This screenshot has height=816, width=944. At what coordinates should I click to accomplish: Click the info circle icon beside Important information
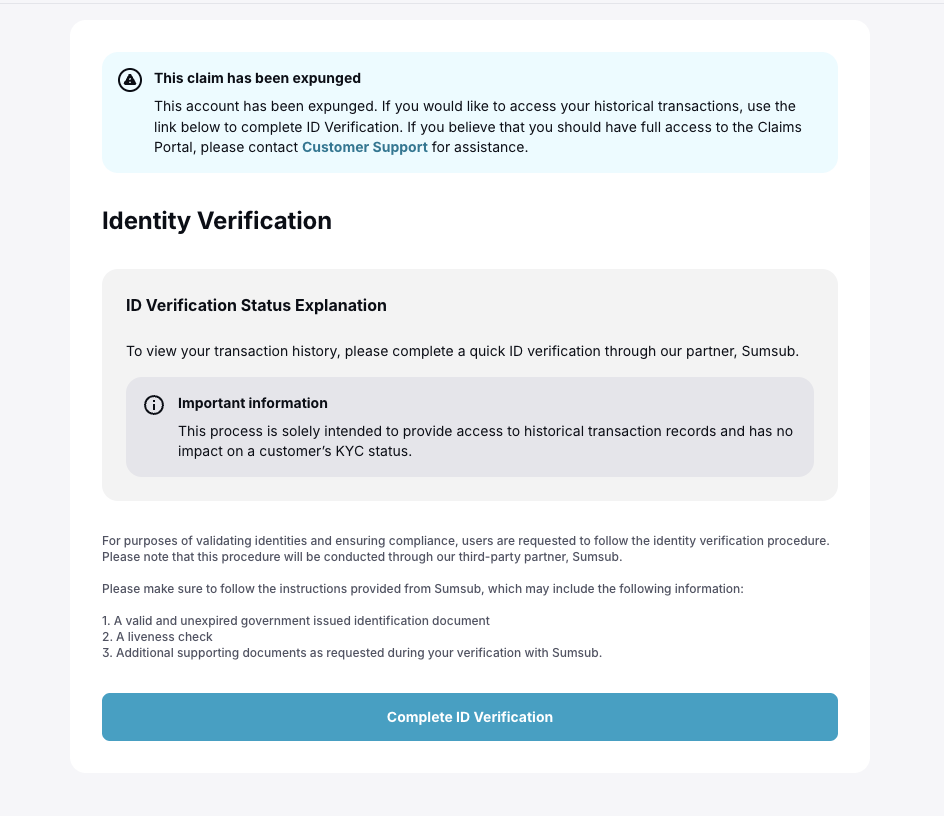(x=154, y=405)
